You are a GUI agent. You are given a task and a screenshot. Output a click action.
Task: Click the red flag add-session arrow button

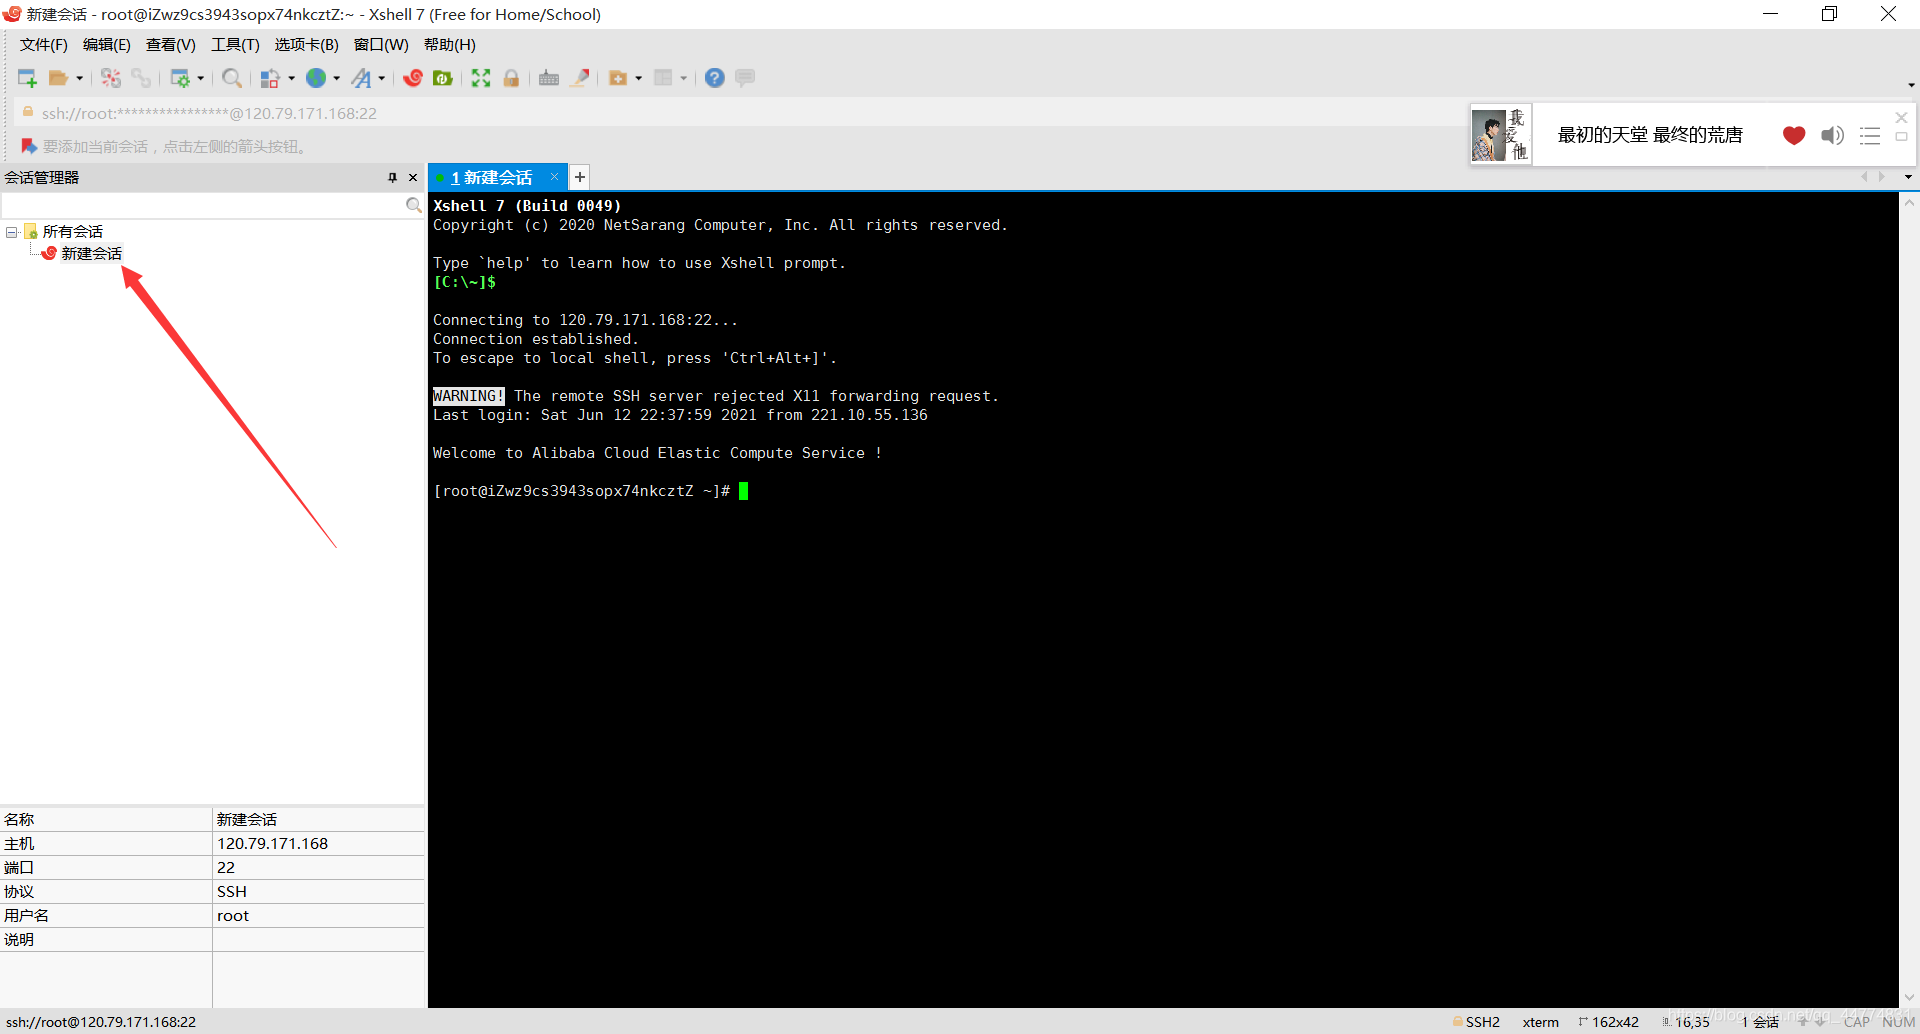click(x=29, y=146)
